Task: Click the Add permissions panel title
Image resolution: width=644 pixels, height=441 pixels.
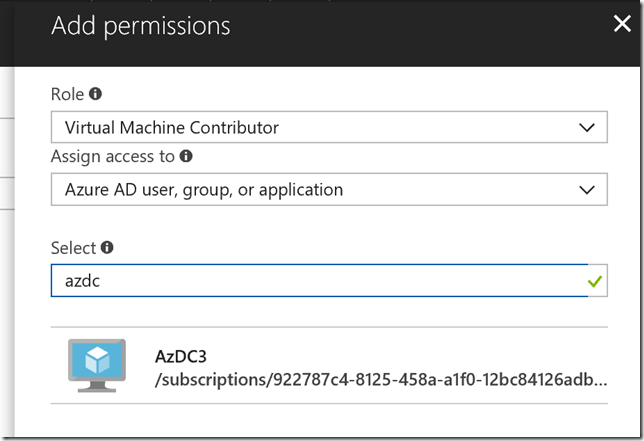Action: 140,26
